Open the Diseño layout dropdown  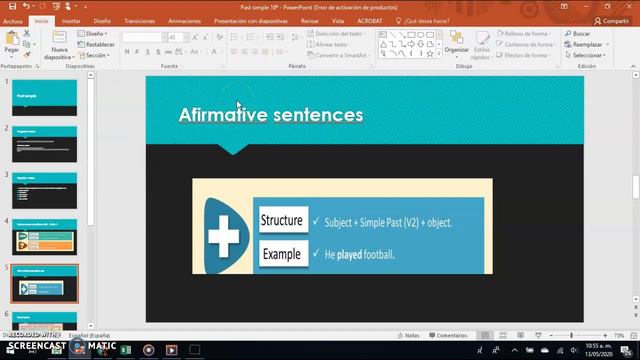pyautogui.click(x=93, y=34)
